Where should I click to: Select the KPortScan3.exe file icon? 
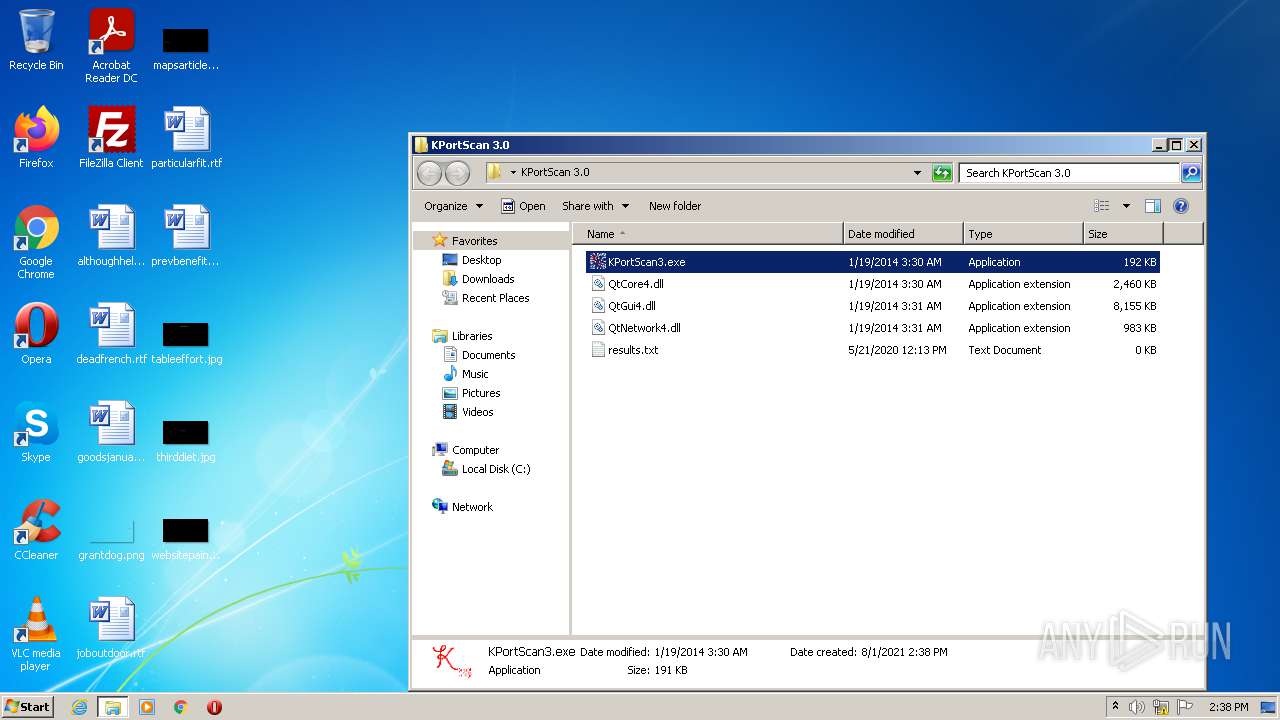tap(598, 262)
